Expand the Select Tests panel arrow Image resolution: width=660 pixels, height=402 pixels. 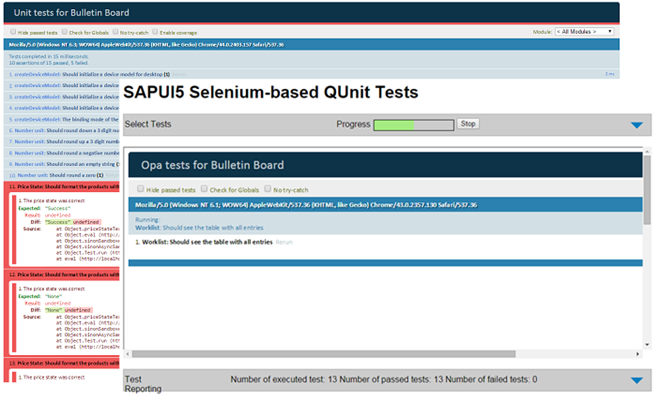coord(637,125)
